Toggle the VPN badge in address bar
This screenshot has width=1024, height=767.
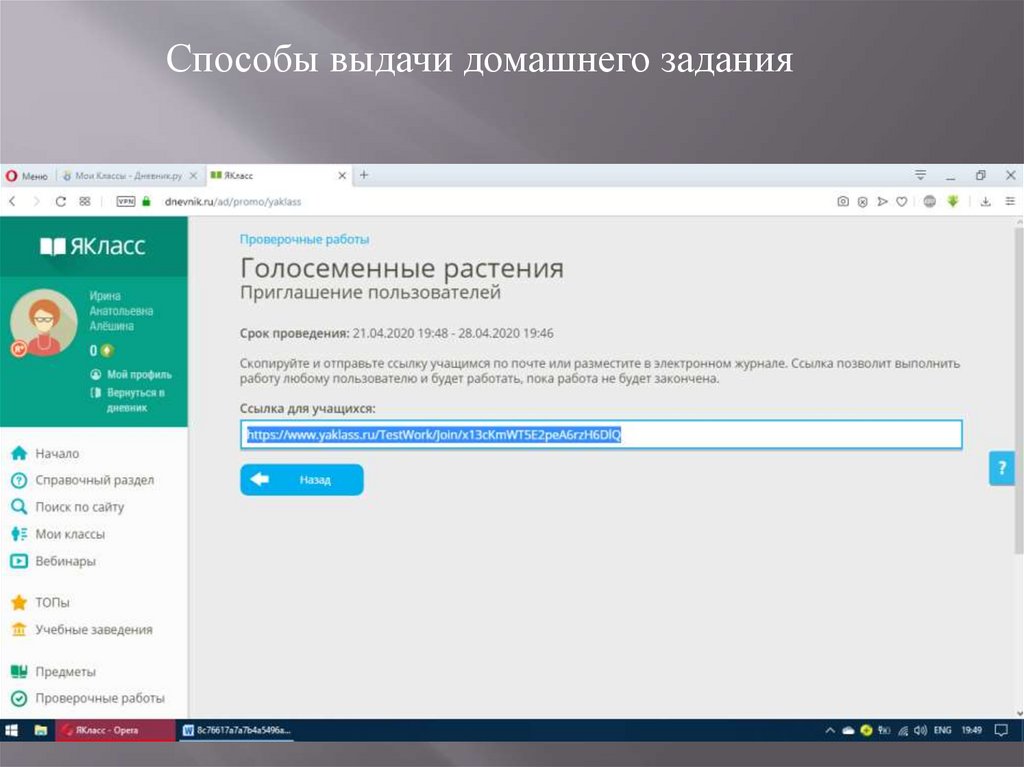pyautogui.click(x=126, y=201)
